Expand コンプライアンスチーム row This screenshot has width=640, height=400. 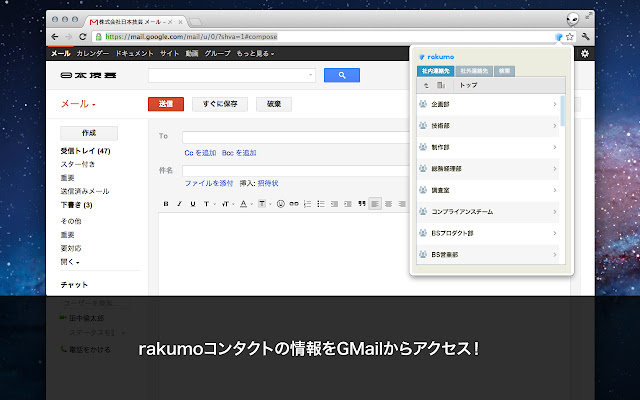click(488, 211)
